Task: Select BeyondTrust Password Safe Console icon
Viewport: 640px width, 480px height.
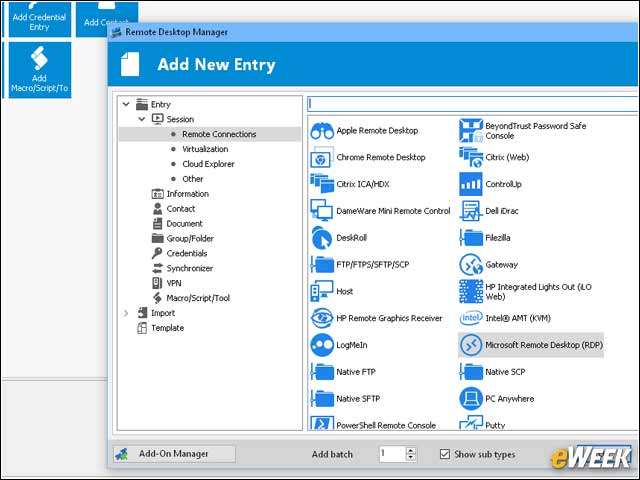Action: point(471,131)
